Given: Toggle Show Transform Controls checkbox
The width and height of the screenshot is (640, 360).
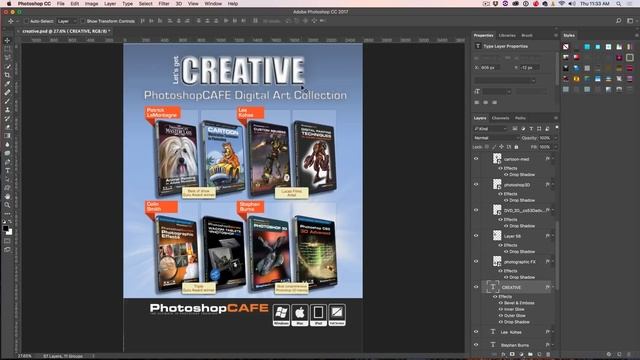Looking at the screenshot, I should [x=82, y=21].
